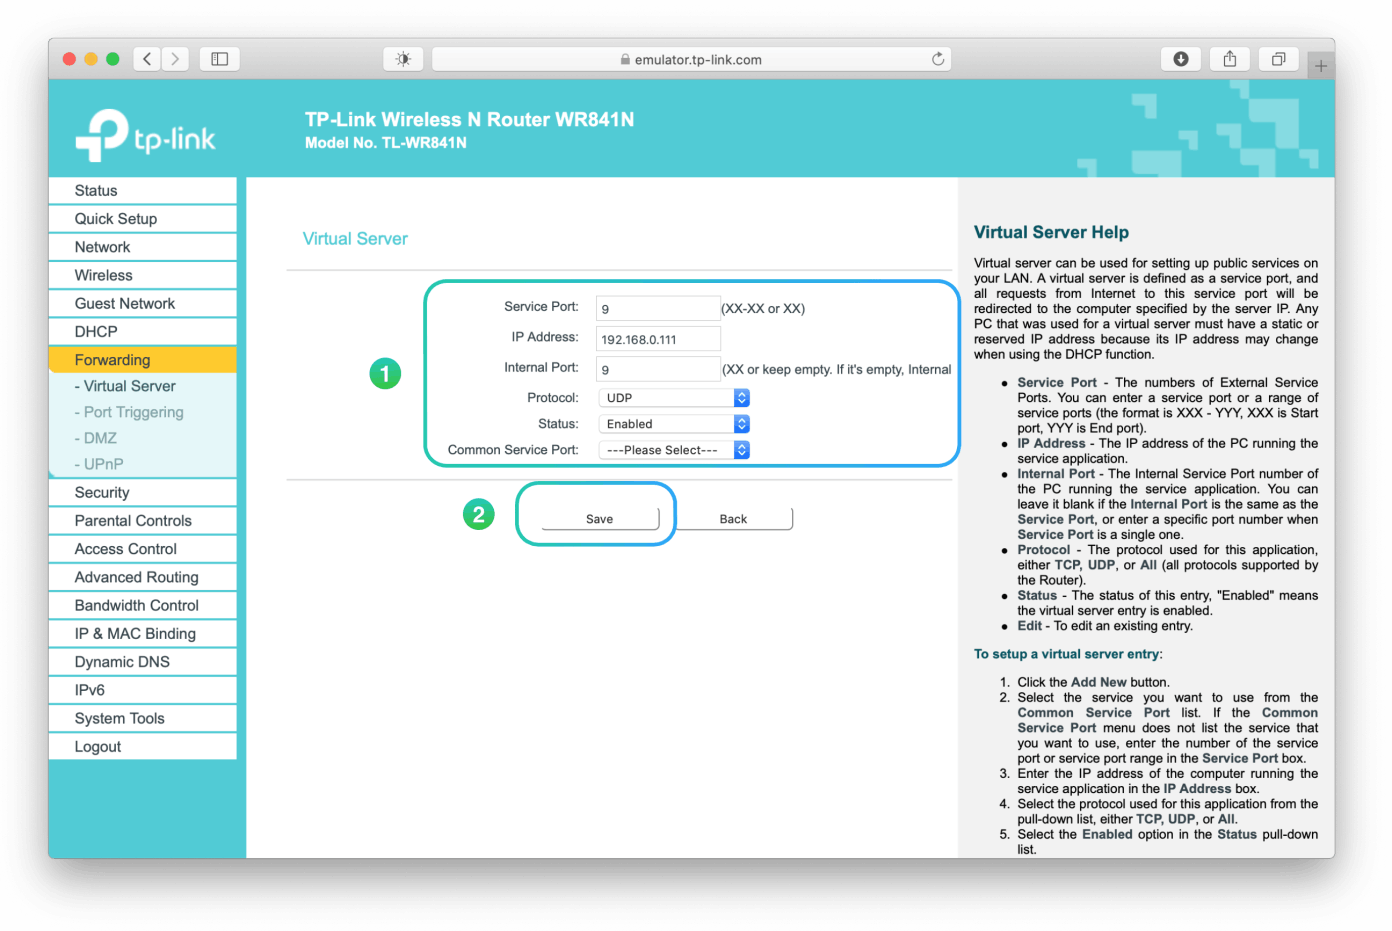This screenshot has width=1392, height=931.
Task: Click the Safari back arrow
Action: [147, 59]
